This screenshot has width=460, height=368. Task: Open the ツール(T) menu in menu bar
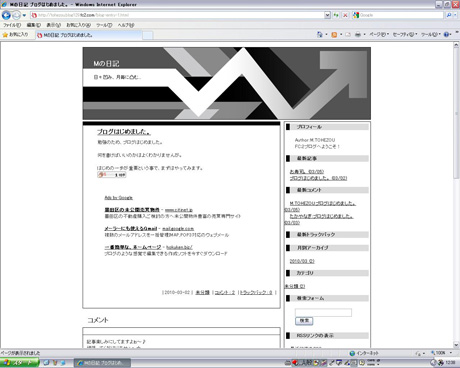[104, 25]
